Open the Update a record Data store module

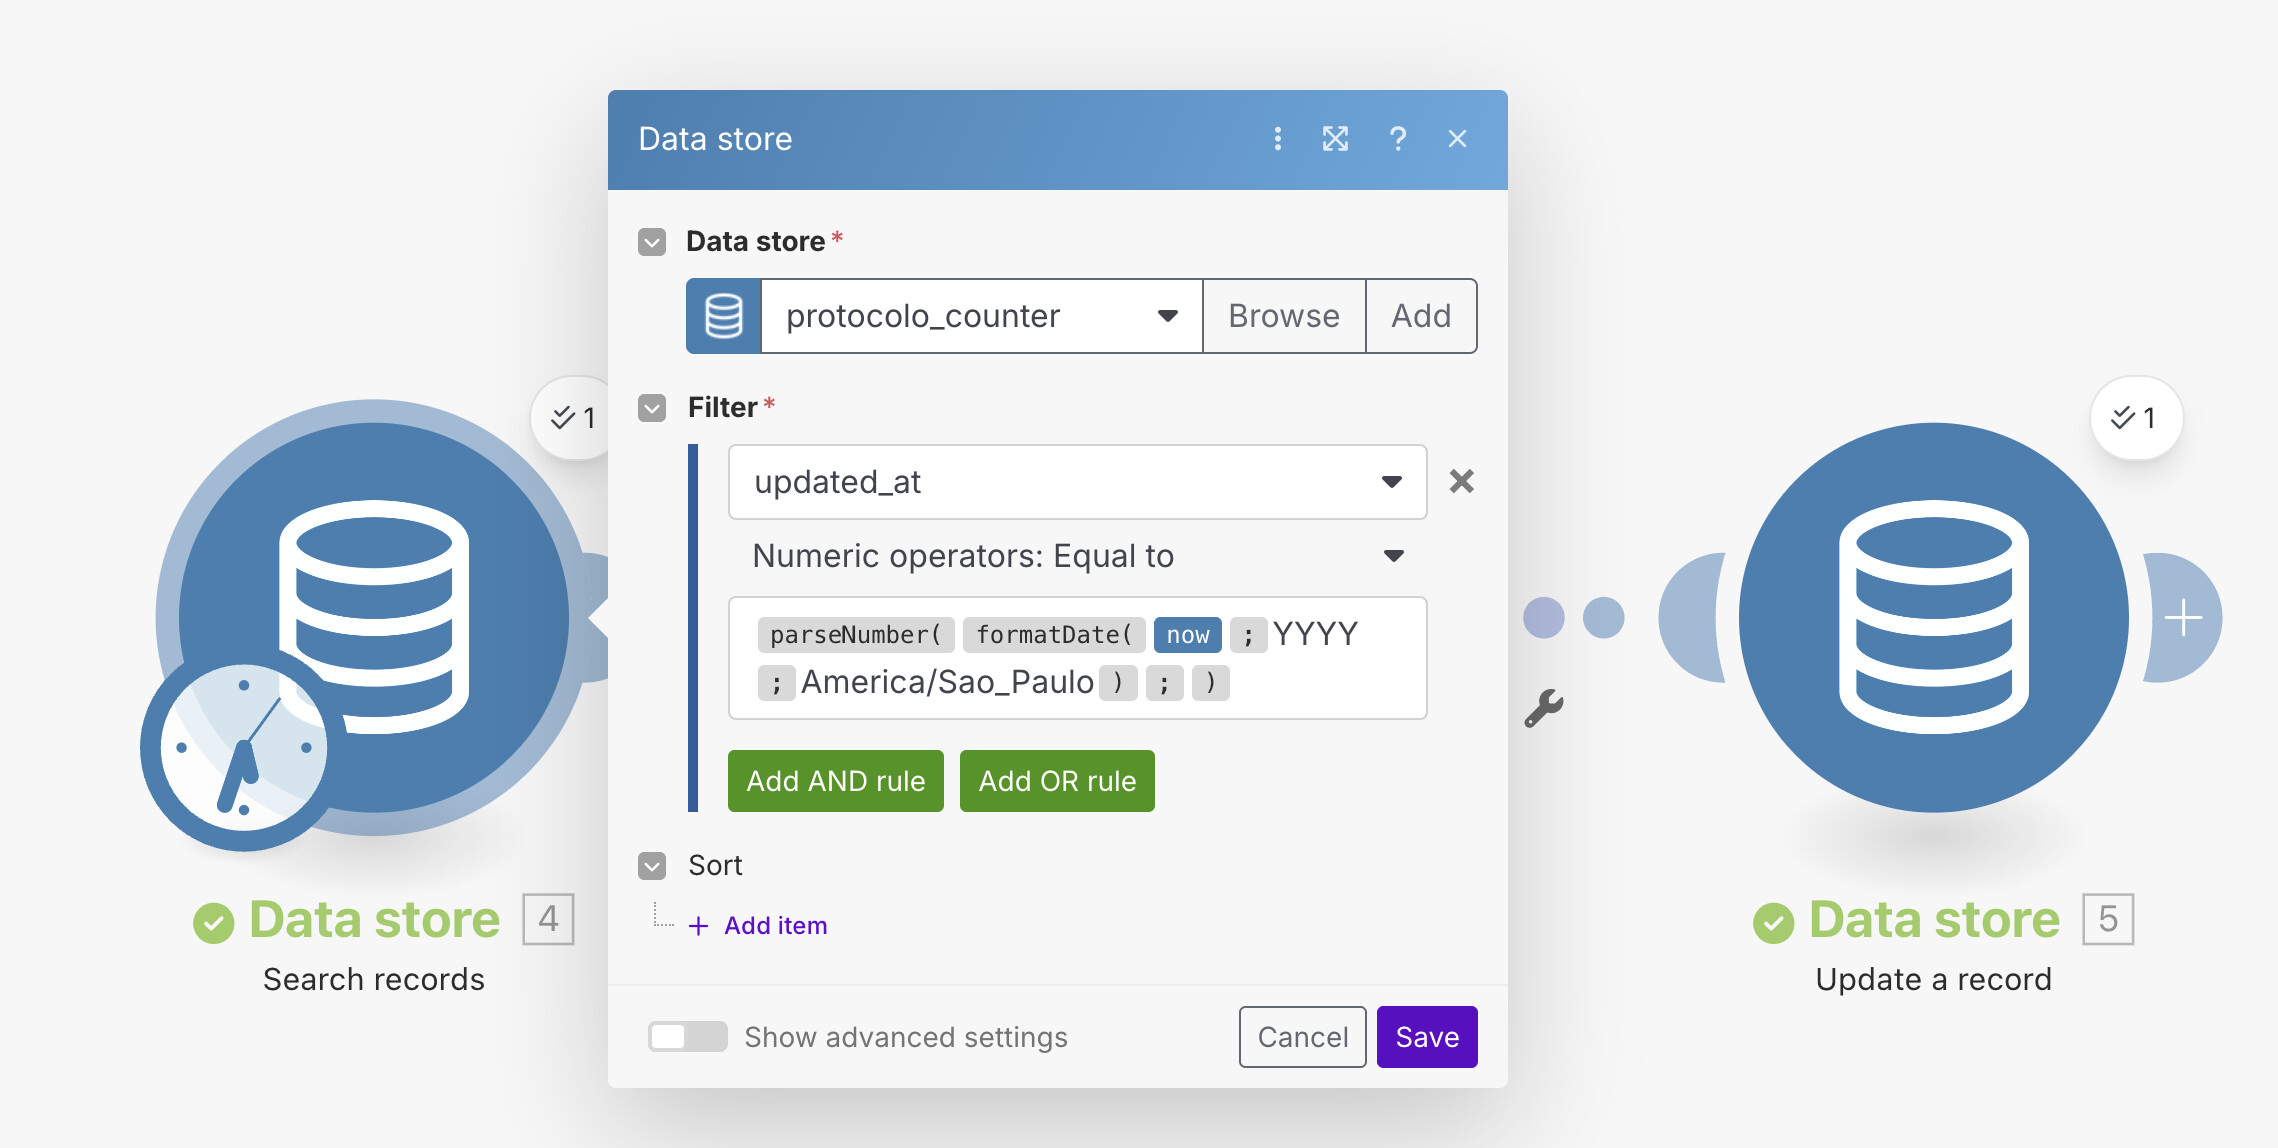tap(1932, 617)
